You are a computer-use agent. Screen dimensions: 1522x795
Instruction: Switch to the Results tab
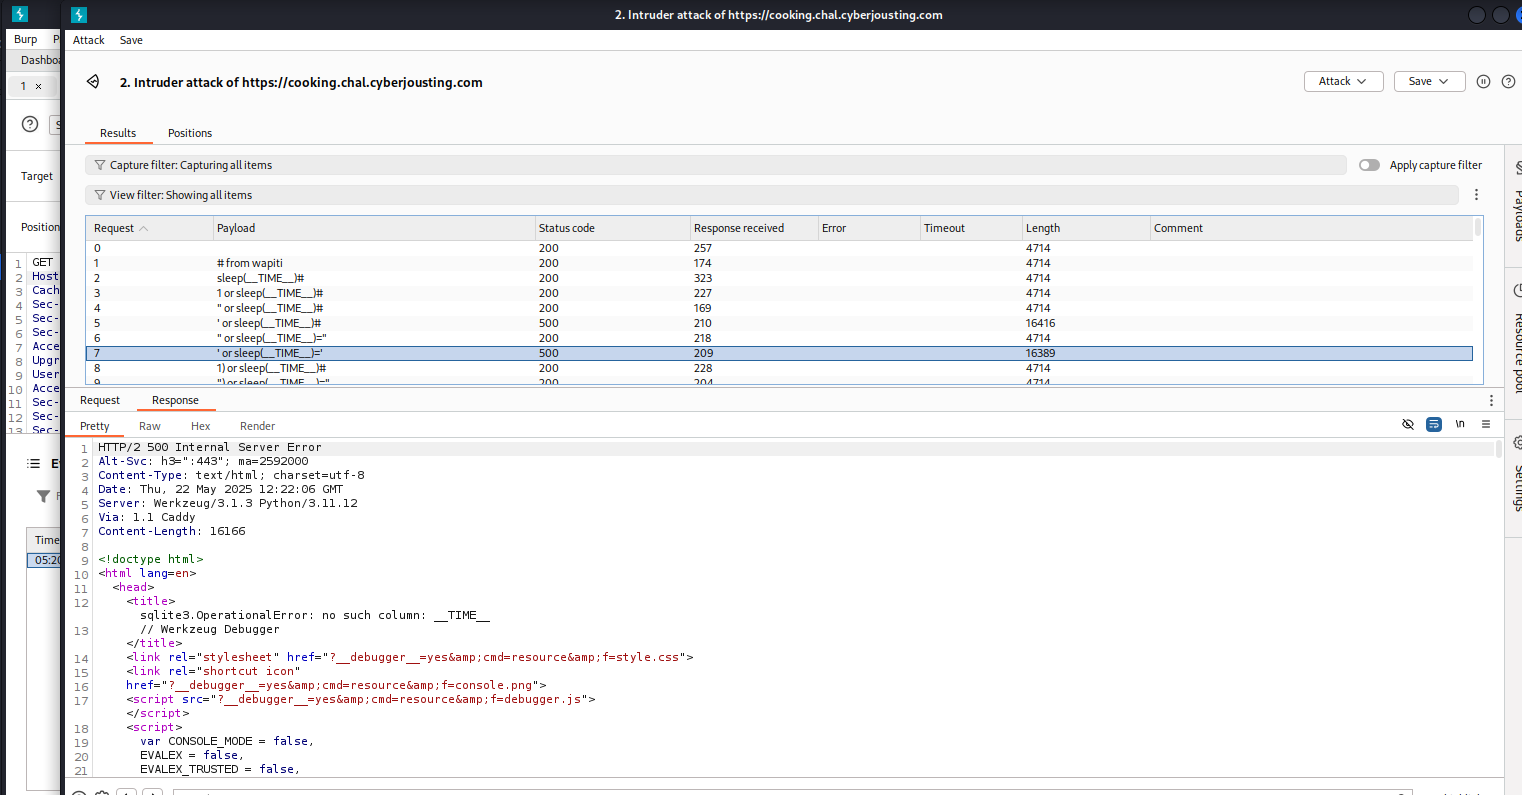(118, 133)
